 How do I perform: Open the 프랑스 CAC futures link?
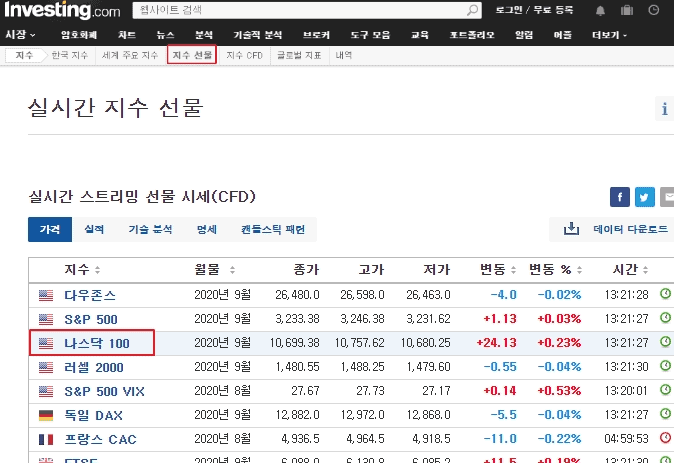point(100,439)
